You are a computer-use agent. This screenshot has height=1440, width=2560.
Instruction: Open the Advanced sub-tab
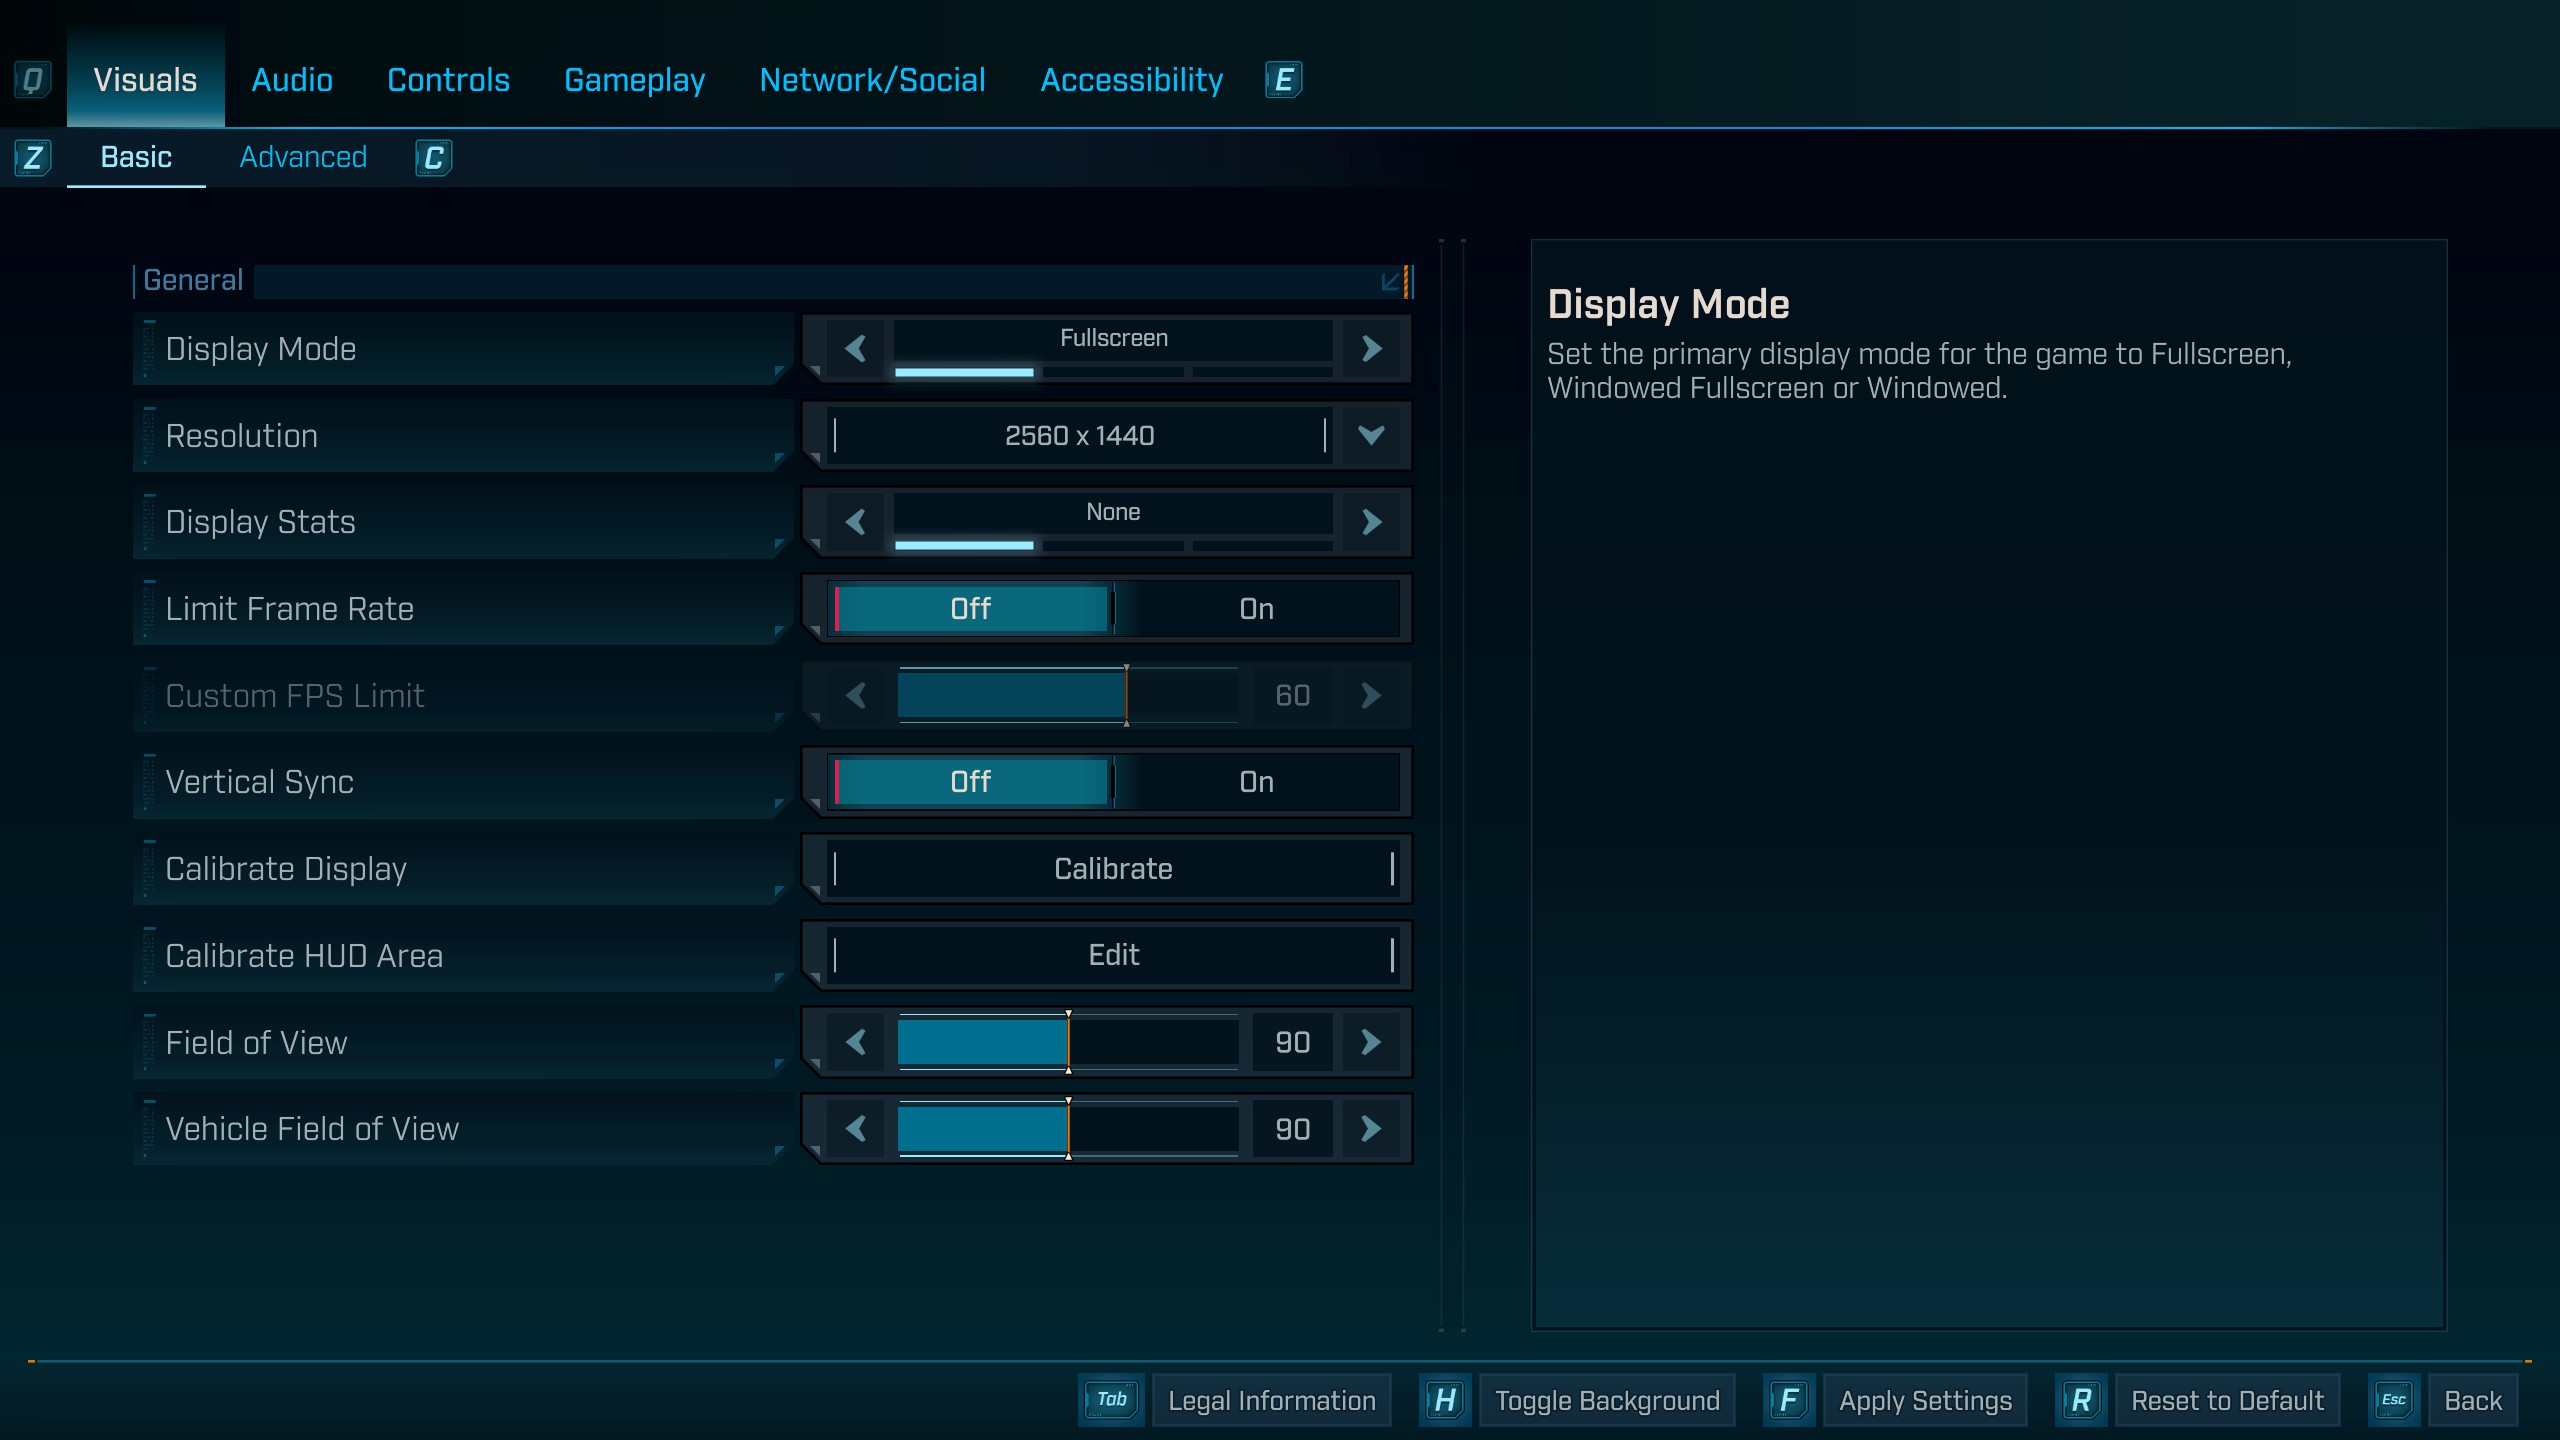tap(303, 158)
